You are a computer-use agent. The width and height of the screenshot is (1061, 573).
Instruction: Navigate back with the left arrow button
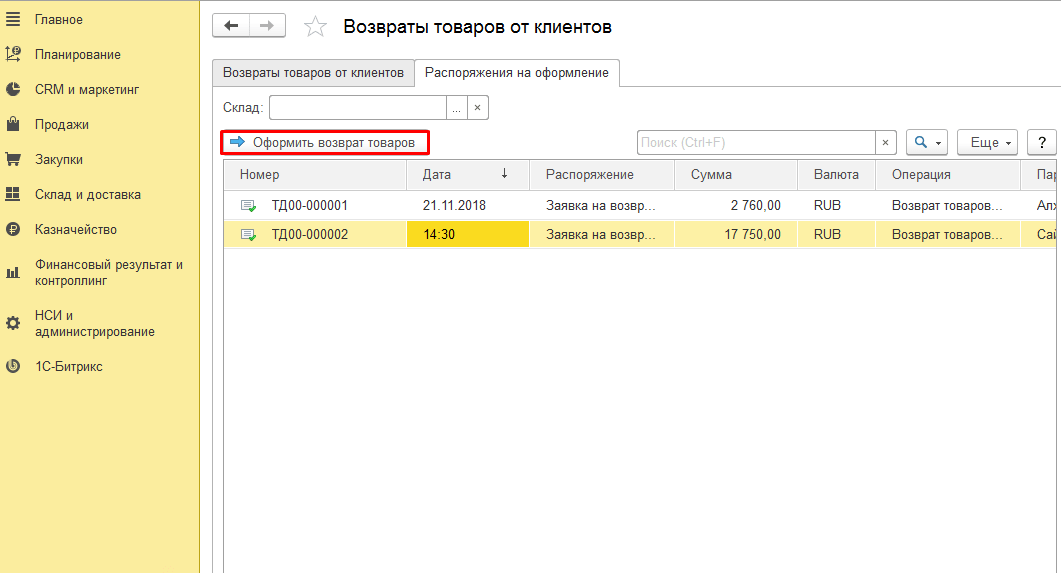(x=231, y=26)
